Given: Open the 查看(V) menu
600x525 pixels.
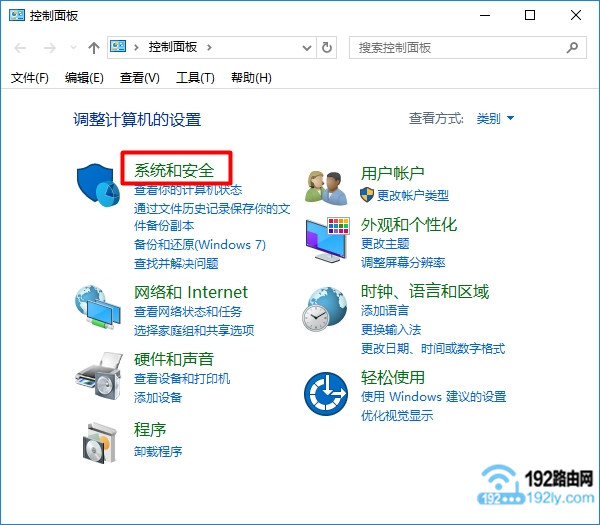Looking at the screenshot, I should [139, 78].
